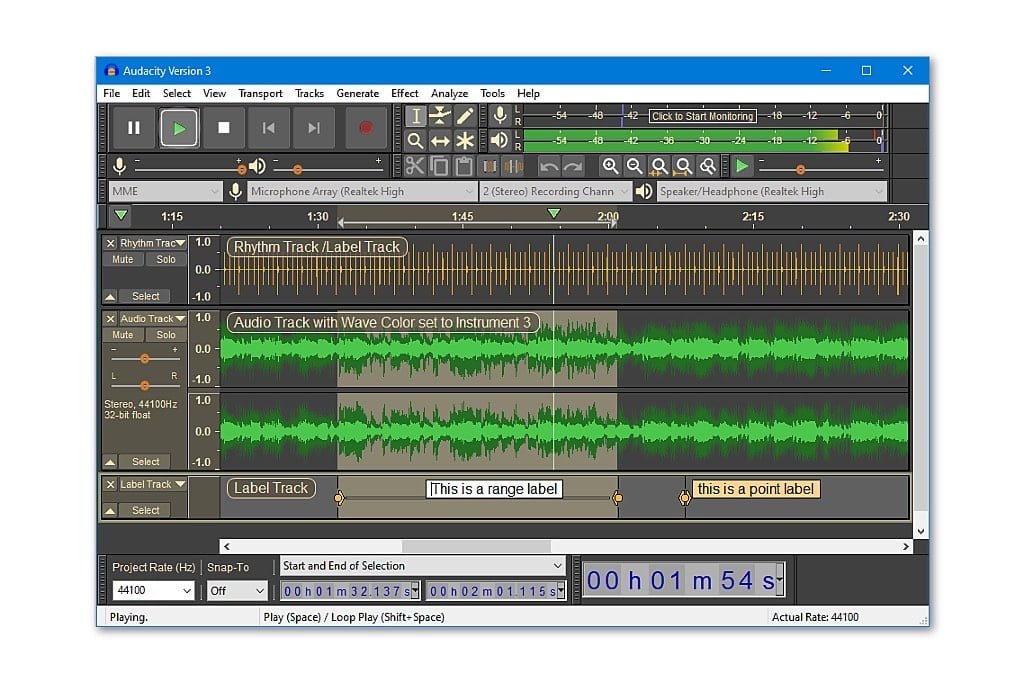The image size is (1024, 682).
Task: Collapse the Audio Track with up-arrow
Action: [110, 462]
